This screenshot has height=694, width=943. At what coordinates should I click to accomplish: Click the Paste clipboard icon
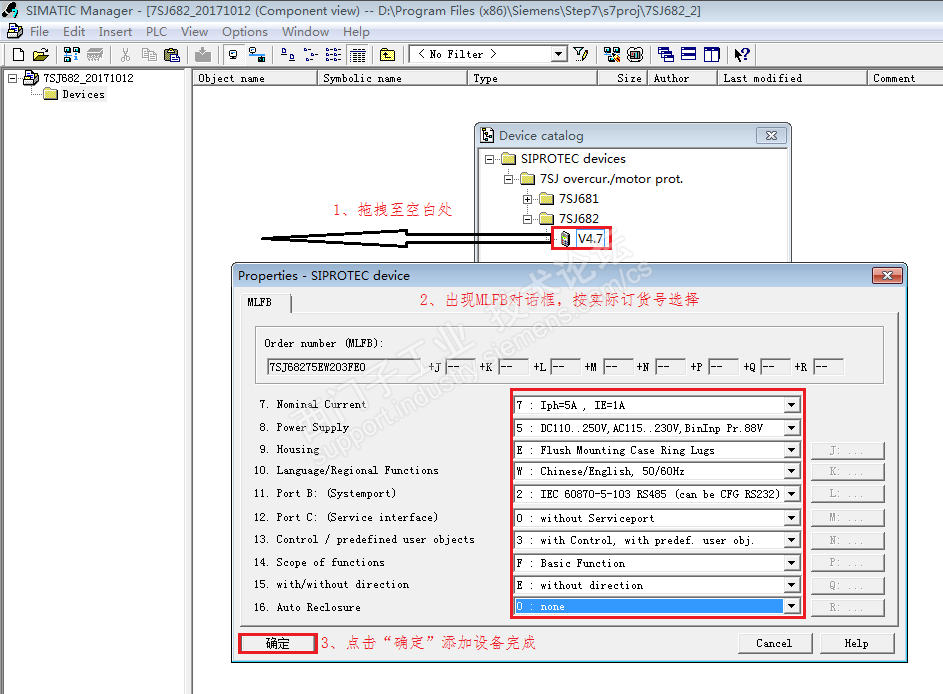point(172,55)
